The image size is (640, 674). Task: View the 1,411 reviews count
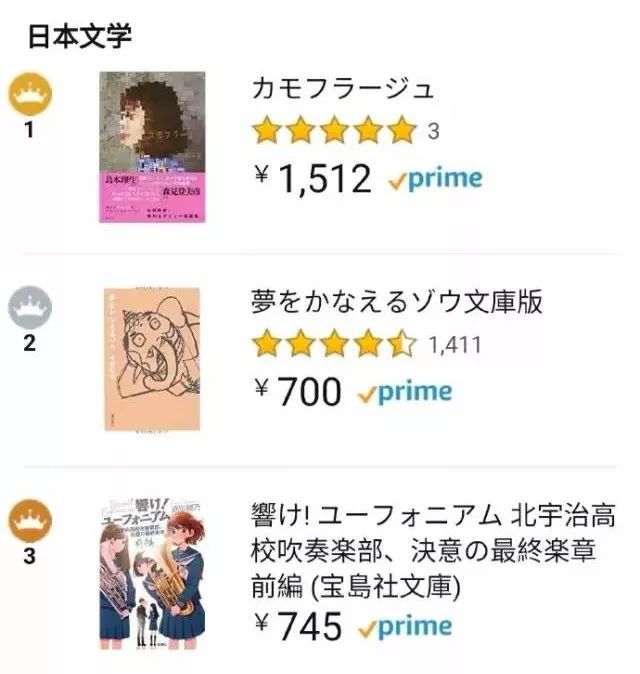tap(454, 345)
